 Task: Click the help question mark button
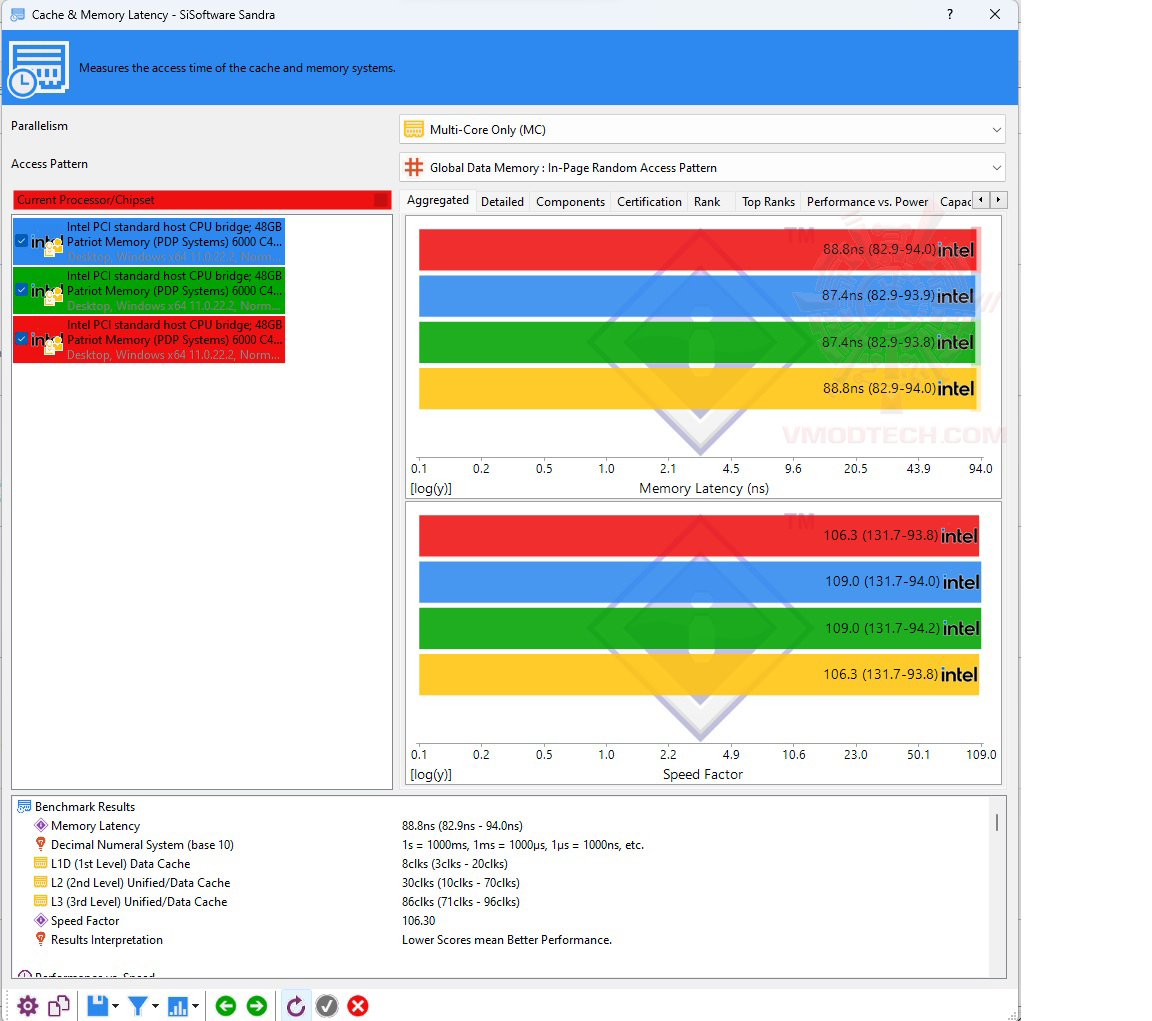coord(950,14)
